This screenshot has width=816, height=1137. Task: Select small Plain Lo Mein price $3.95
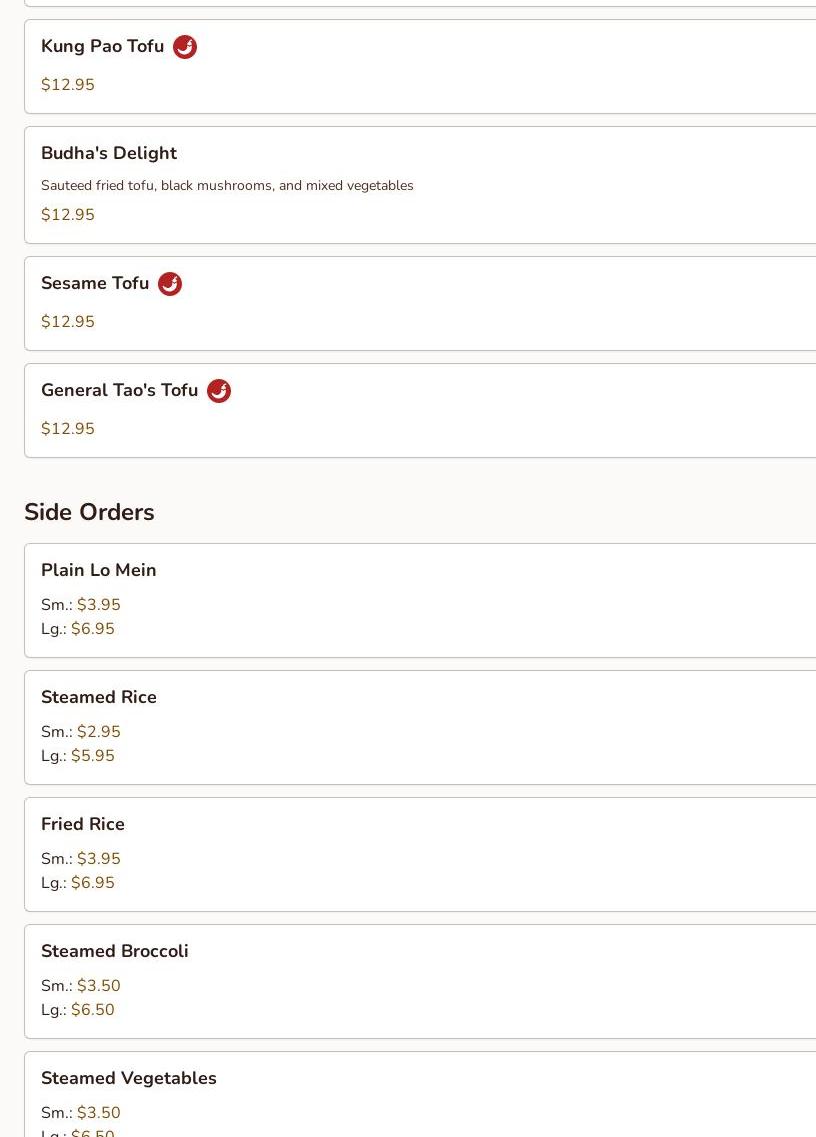coord(98,605)
